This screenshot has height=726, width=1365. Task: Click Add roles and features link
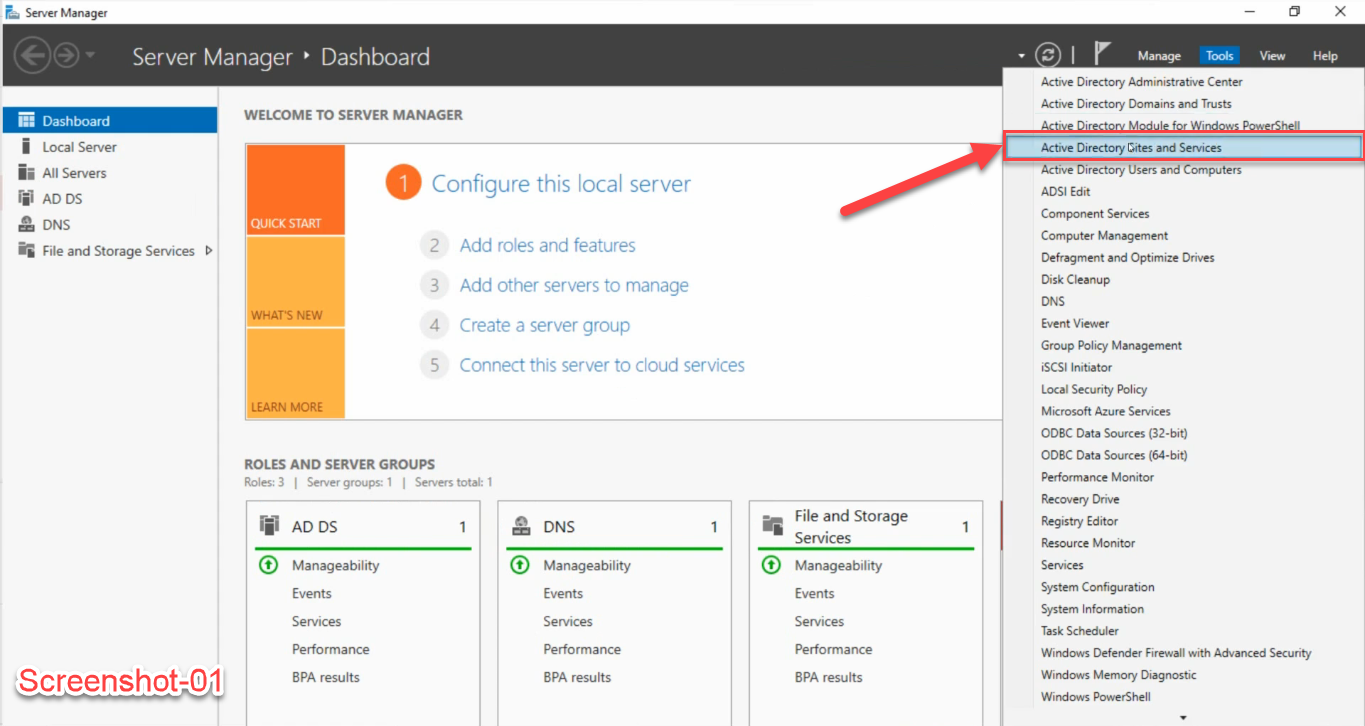(x=547, y=245)
